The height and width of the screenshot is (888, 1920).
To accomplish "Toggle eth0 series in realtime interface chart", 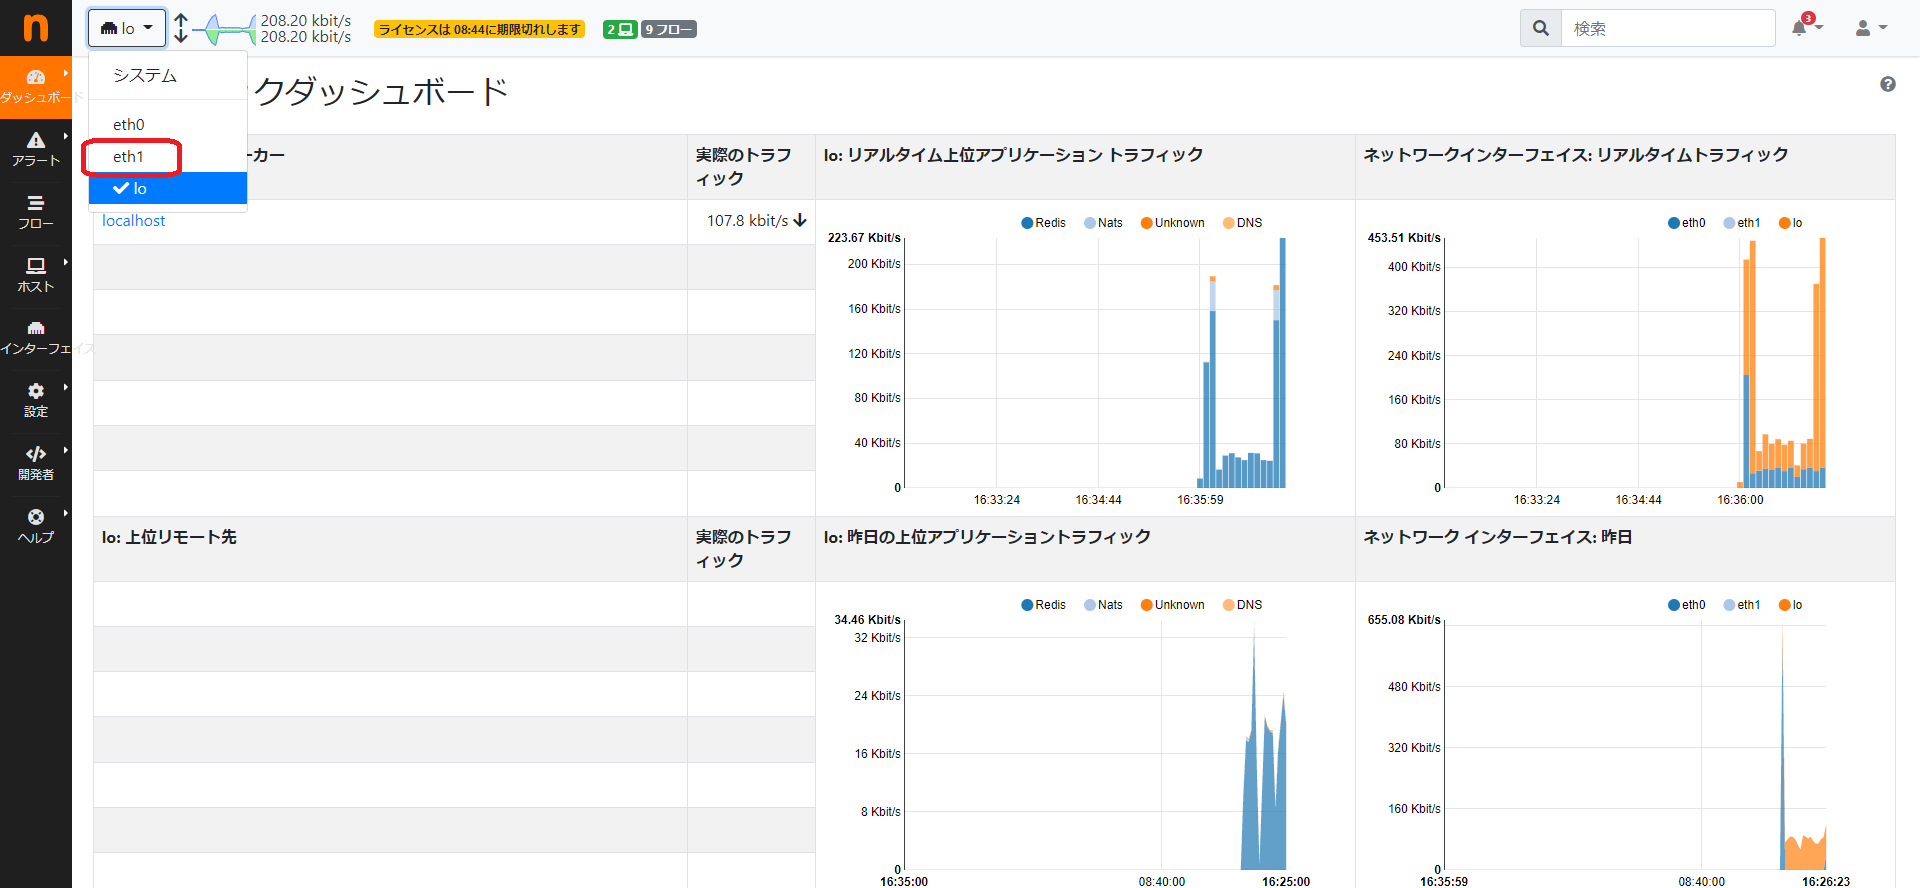I will pos(1686,223).
